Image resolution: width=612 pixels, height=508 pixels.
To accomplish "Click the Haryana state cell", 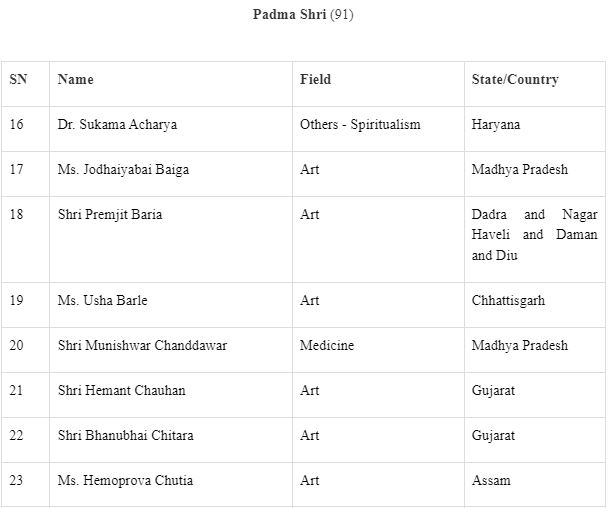I will [496, 125].
